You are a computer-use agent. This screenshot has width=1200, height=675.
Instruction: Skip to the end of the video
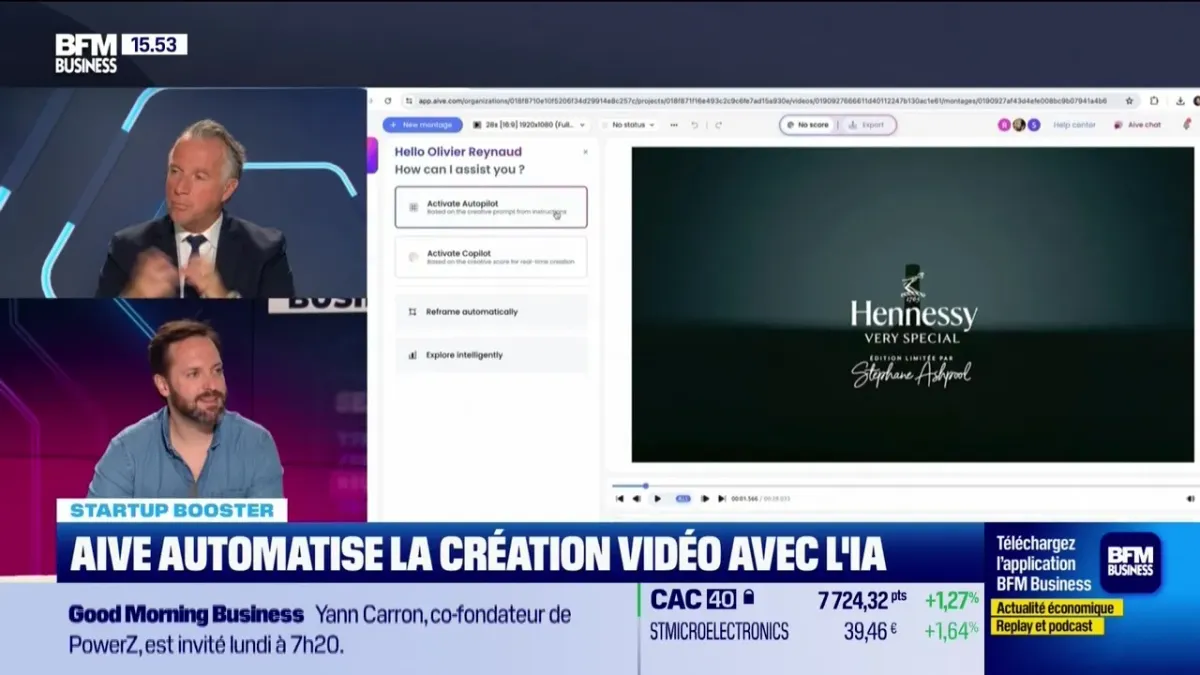(721, 498)
